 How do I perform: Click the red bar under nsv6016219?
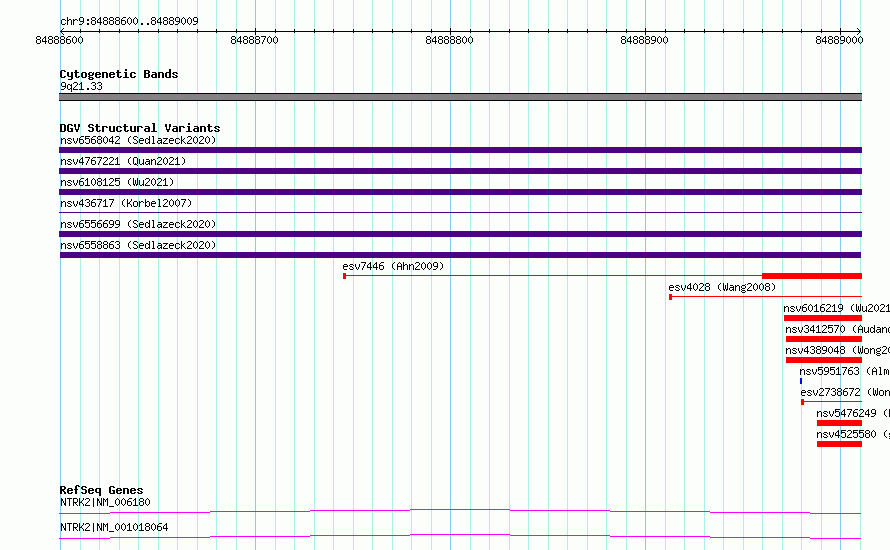(823, 318)
